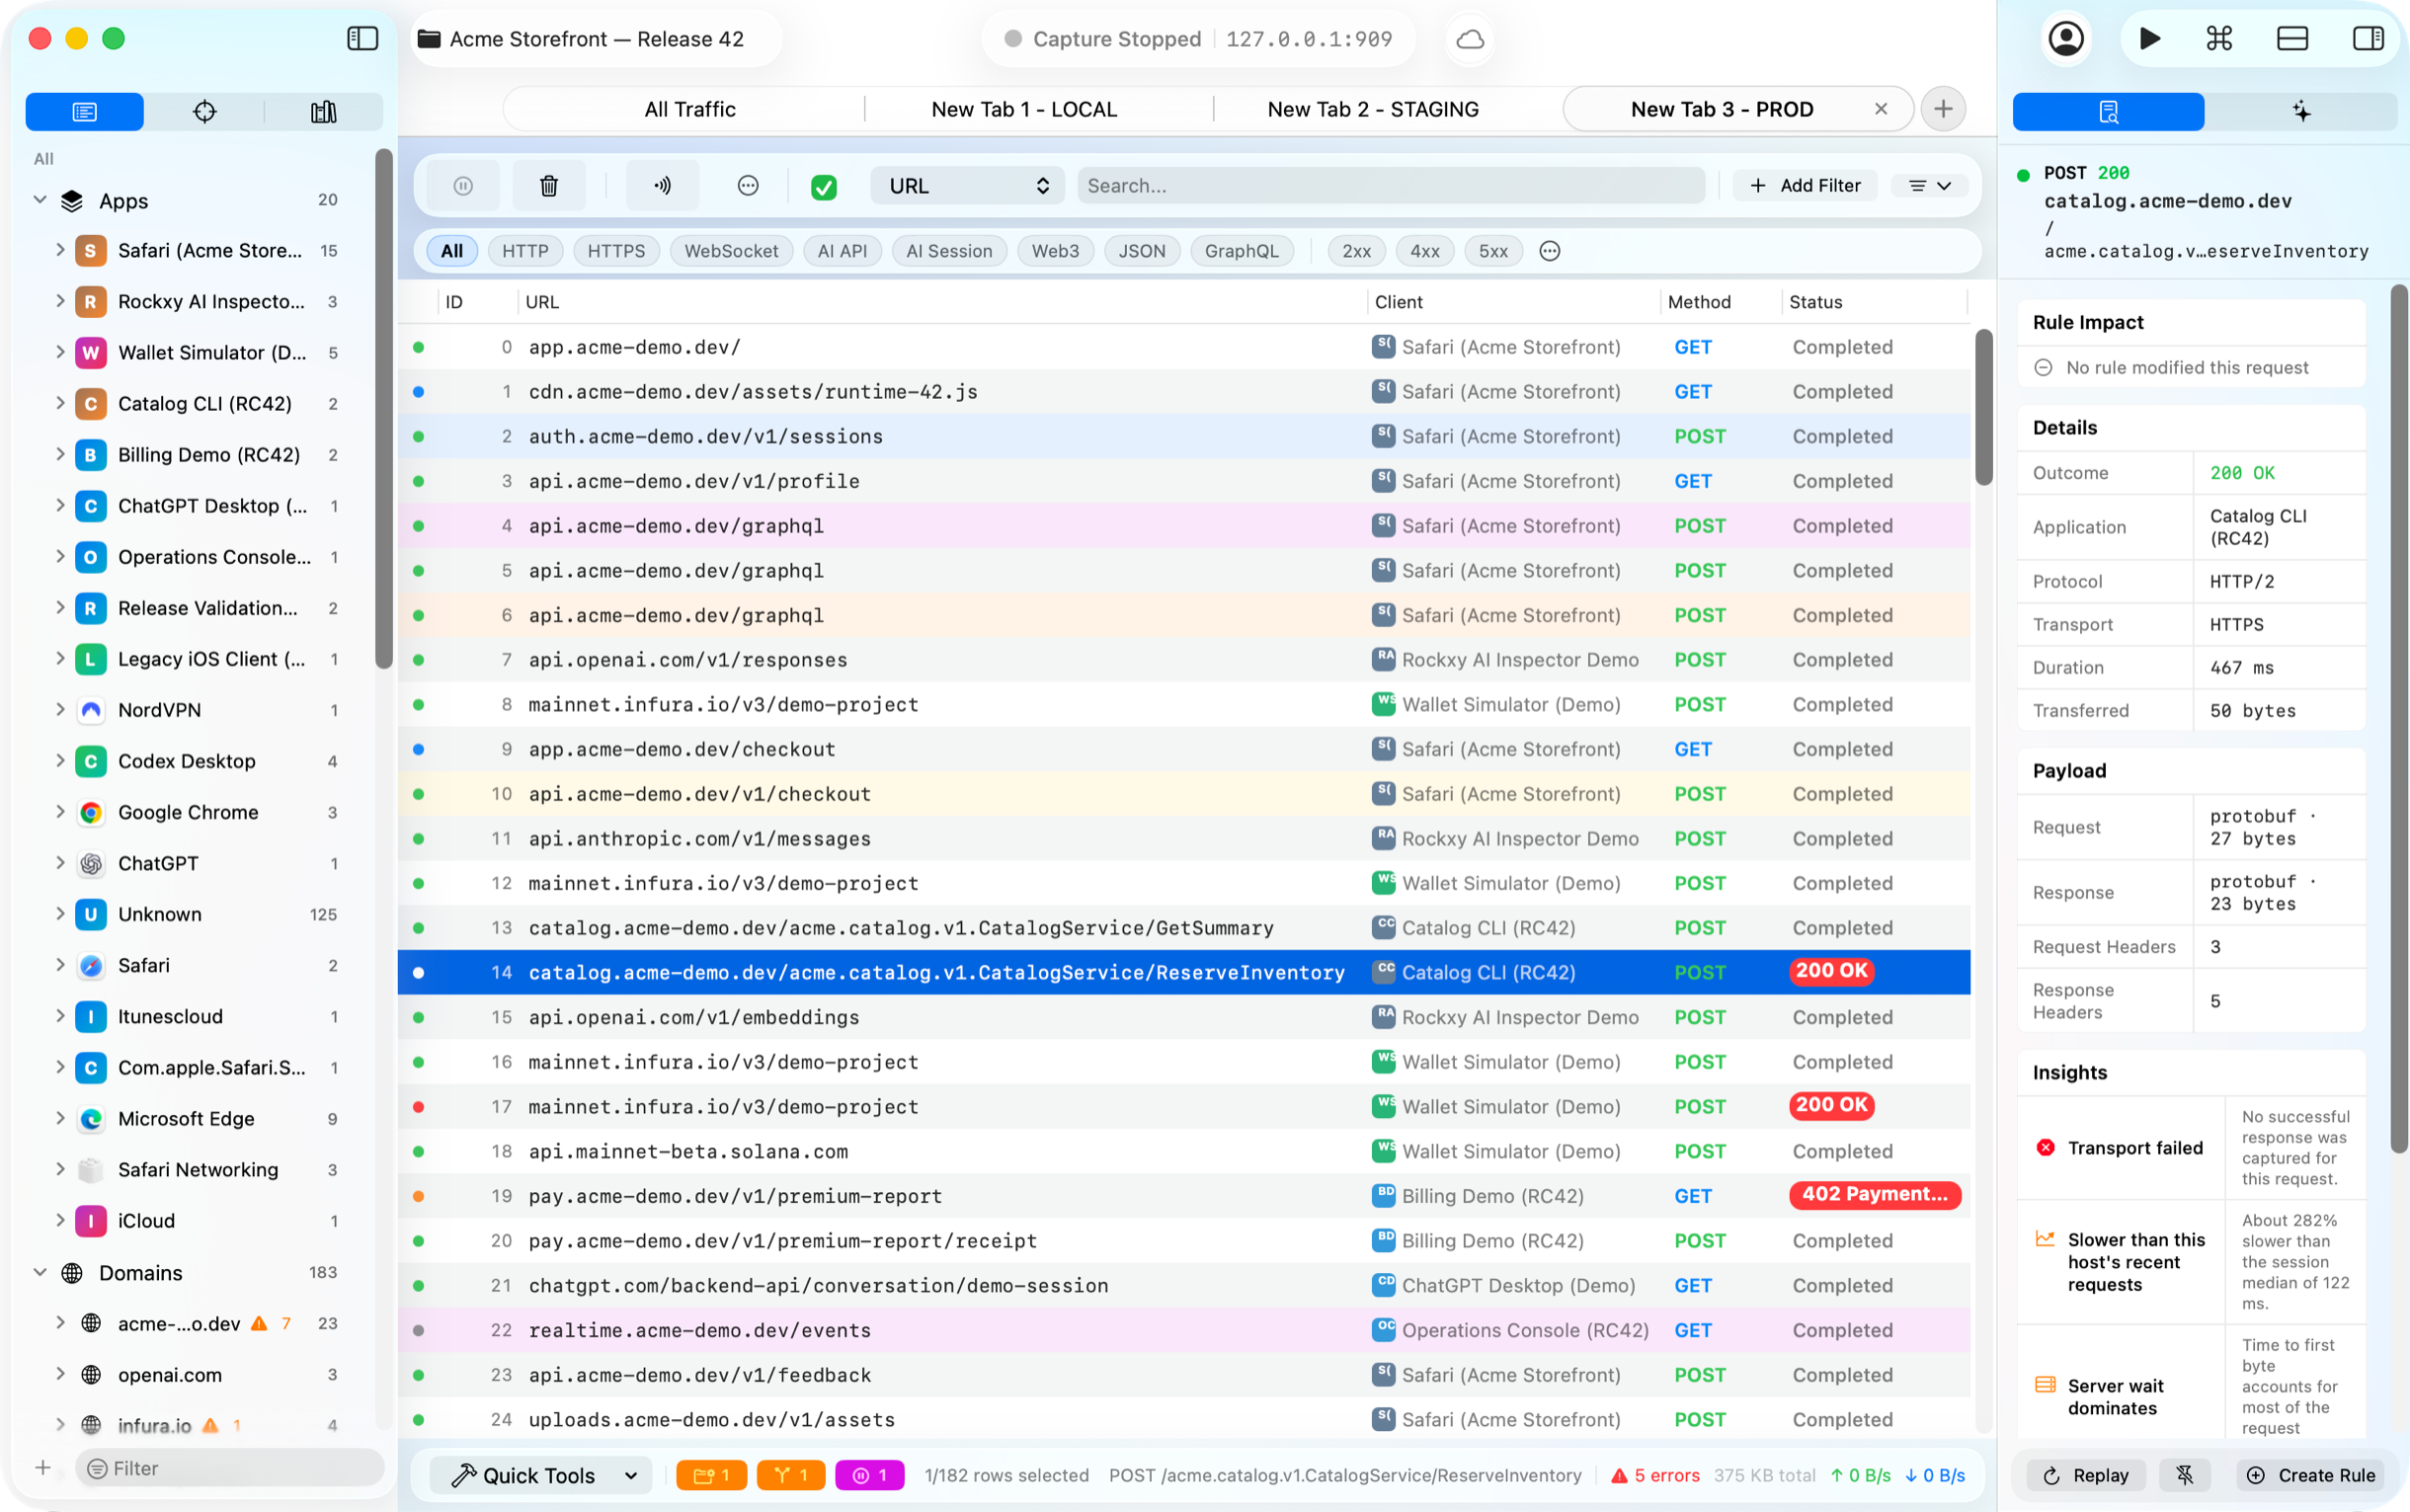Add a new tab with plus button
The width and height of the screenshot is (2410, 1512).
tap(1942, 109)
